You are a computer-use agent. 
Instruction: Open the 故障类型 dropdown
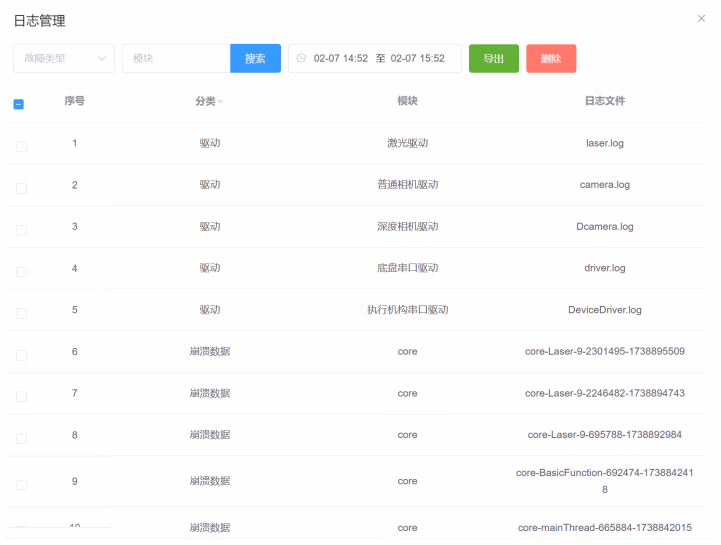(64, 58)
